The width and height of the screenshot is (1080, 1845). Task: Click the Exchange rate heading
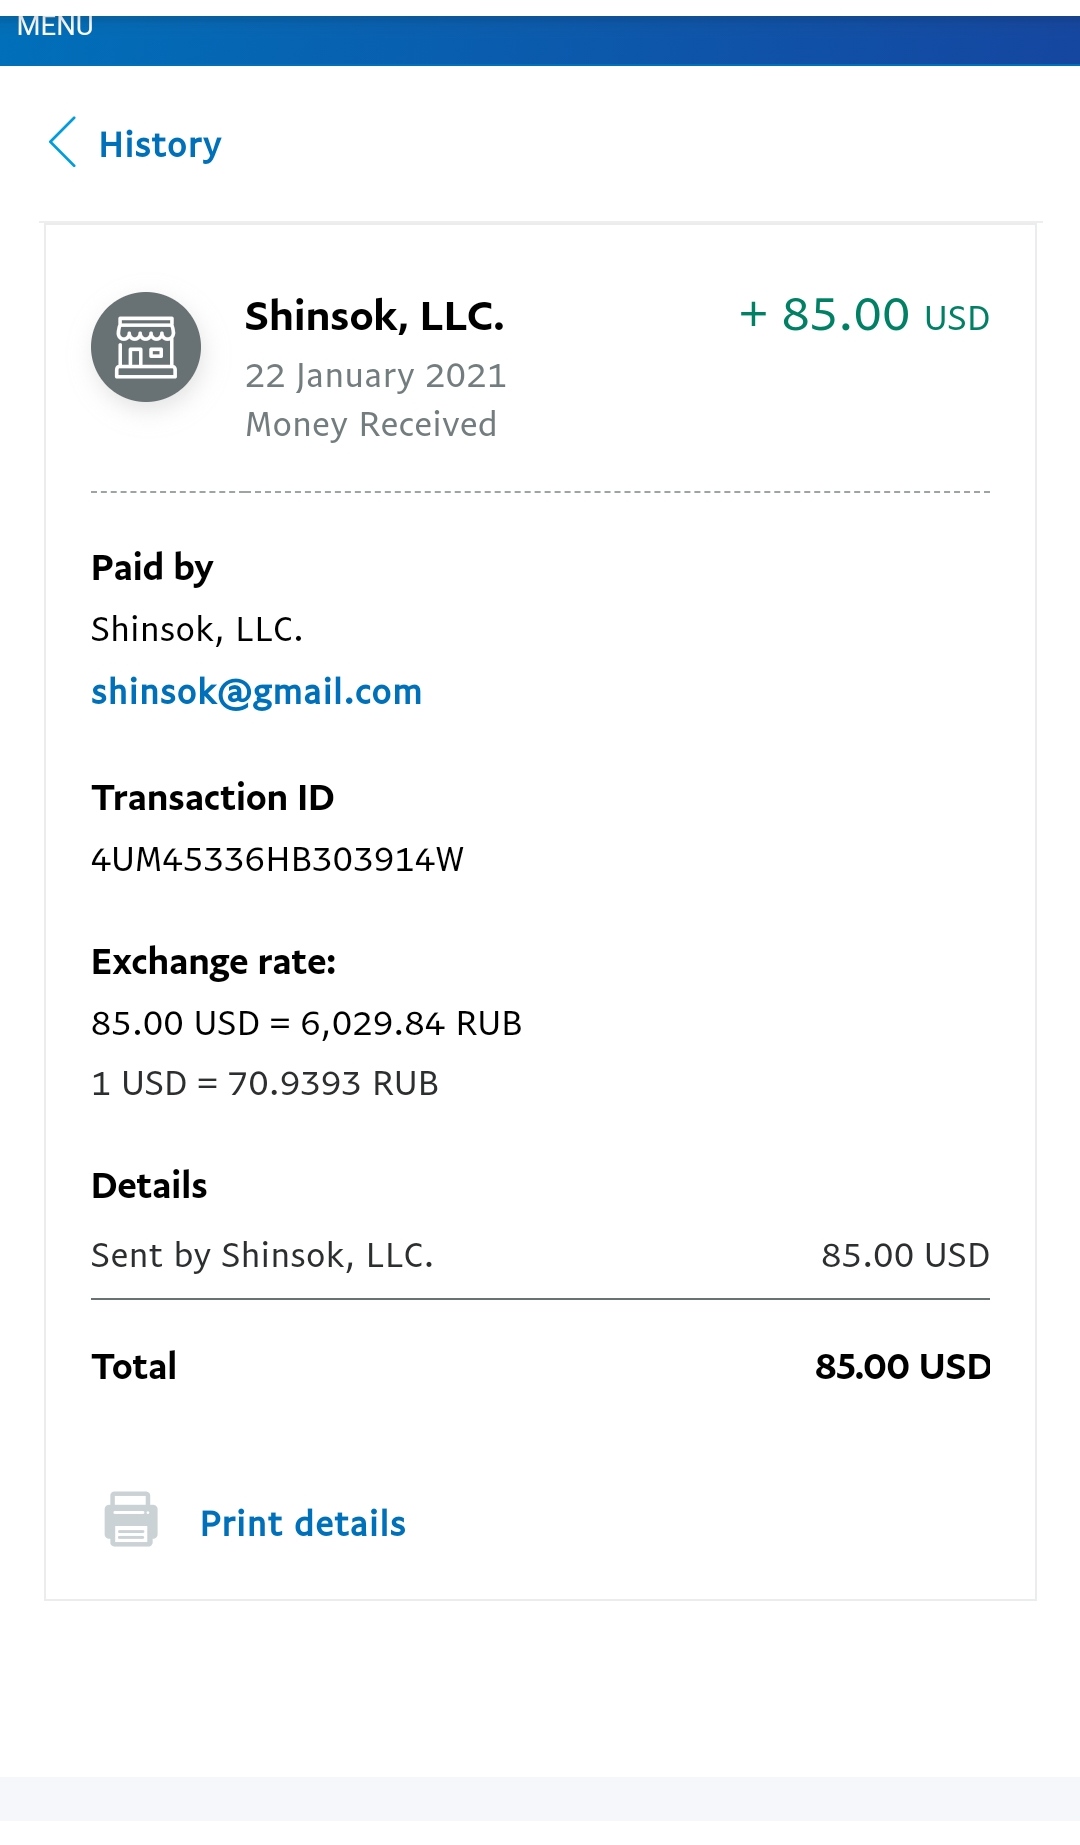(x=214, y=961)
